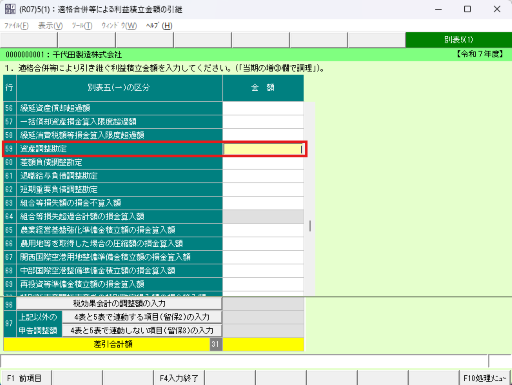Open 4表と5表で連動しない項目(留保3)の入力
This screenshot has height=385, width=512.
(142, 331)
